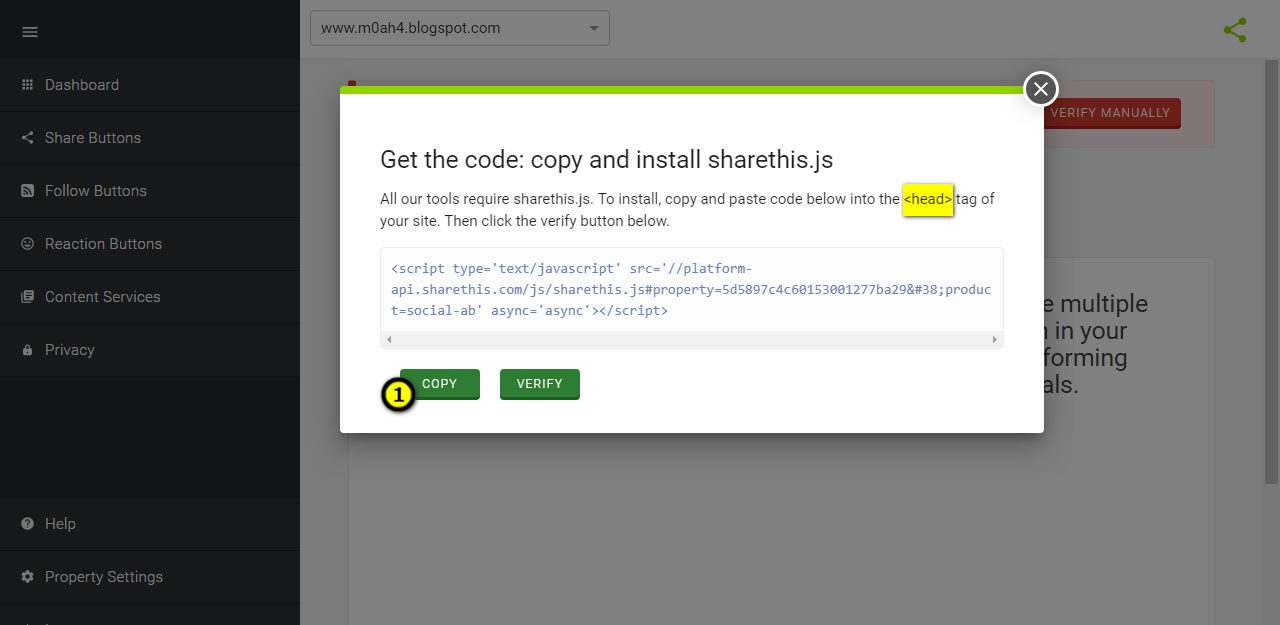1280x625 pixels.
Task: Click the Help question mark icon
Action: pyautogui.click(x=27, y=524)
